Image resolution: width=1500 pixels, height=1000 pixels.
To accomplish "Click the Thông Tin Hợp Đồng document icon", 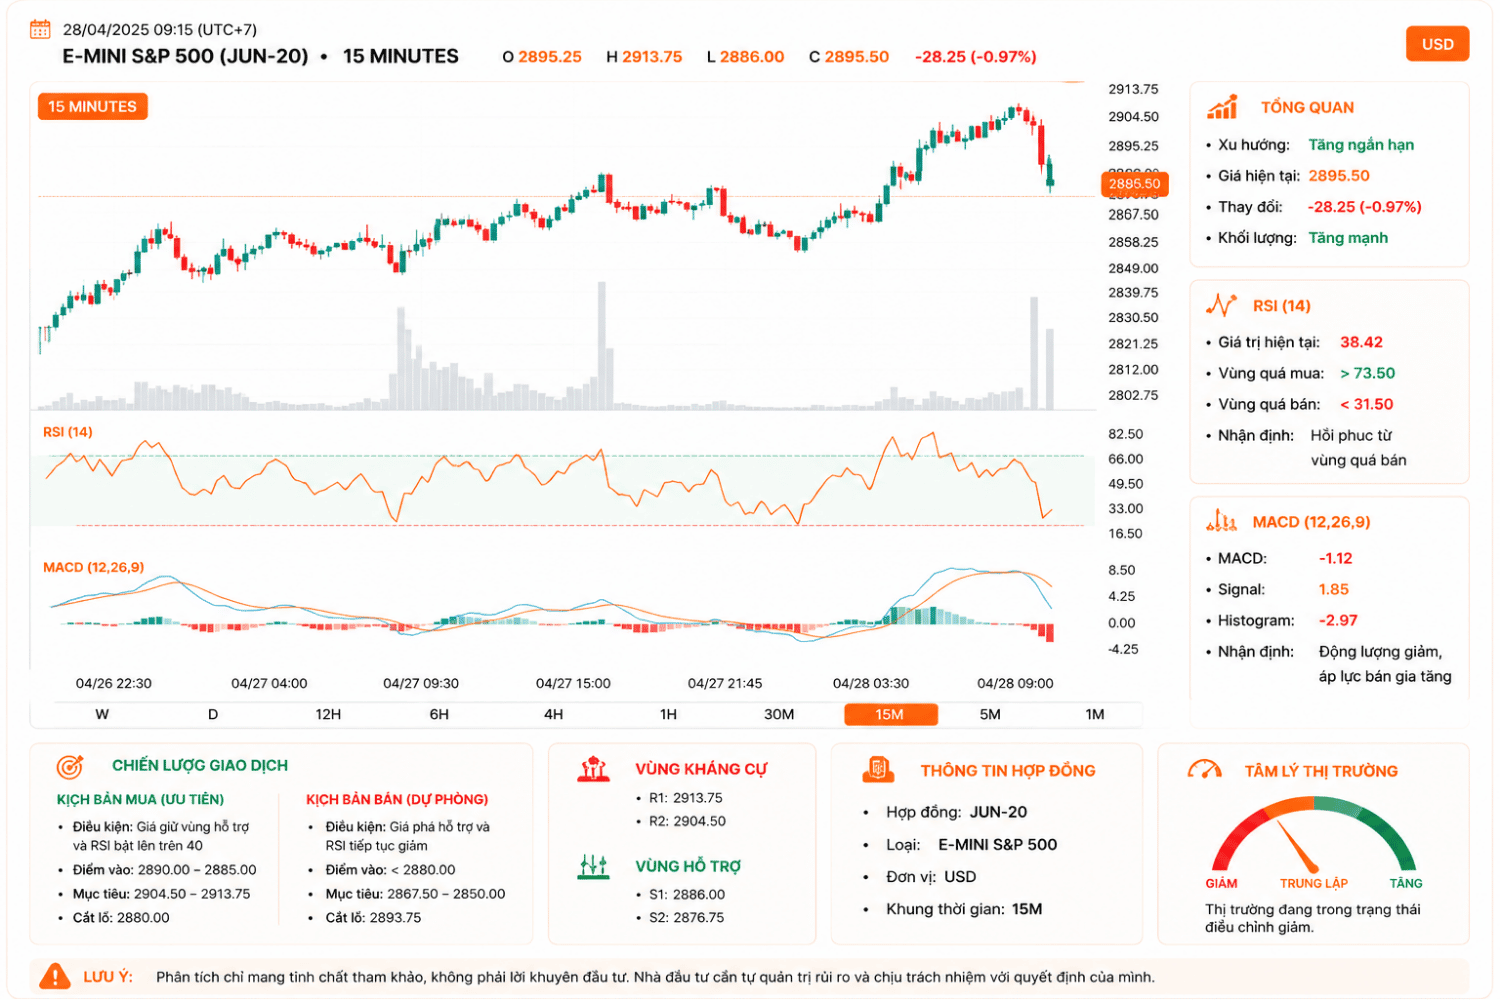I will pos(878,770).
